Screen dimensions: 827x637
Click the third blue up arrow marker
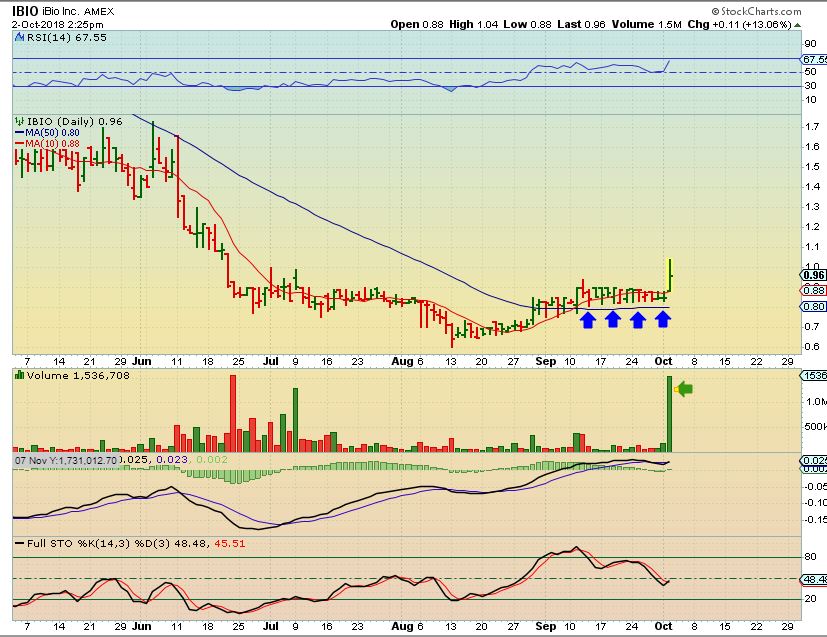point(638,319)
